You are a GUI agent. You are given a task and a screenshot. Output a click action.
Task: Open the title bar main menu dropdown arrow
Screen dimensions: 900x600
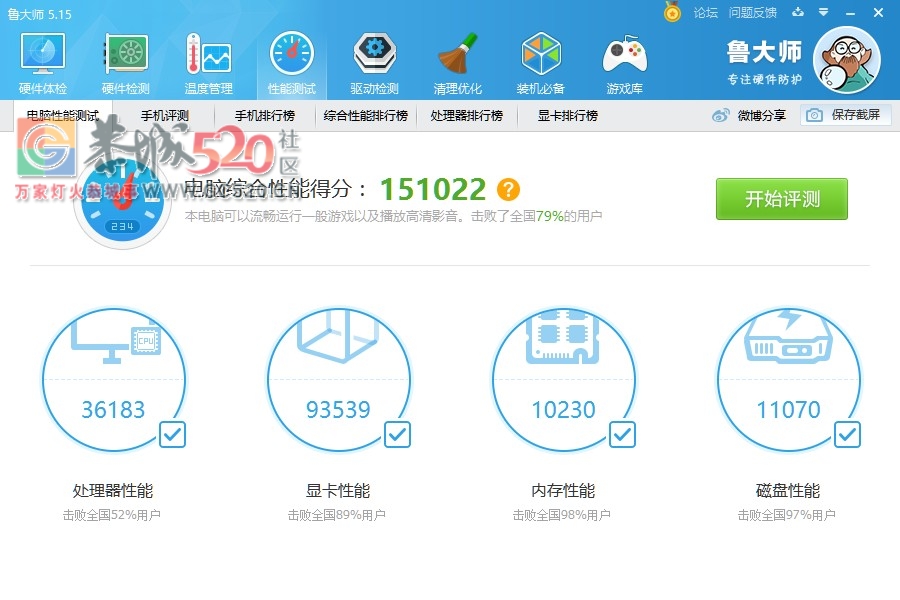[x=822, y=12]
